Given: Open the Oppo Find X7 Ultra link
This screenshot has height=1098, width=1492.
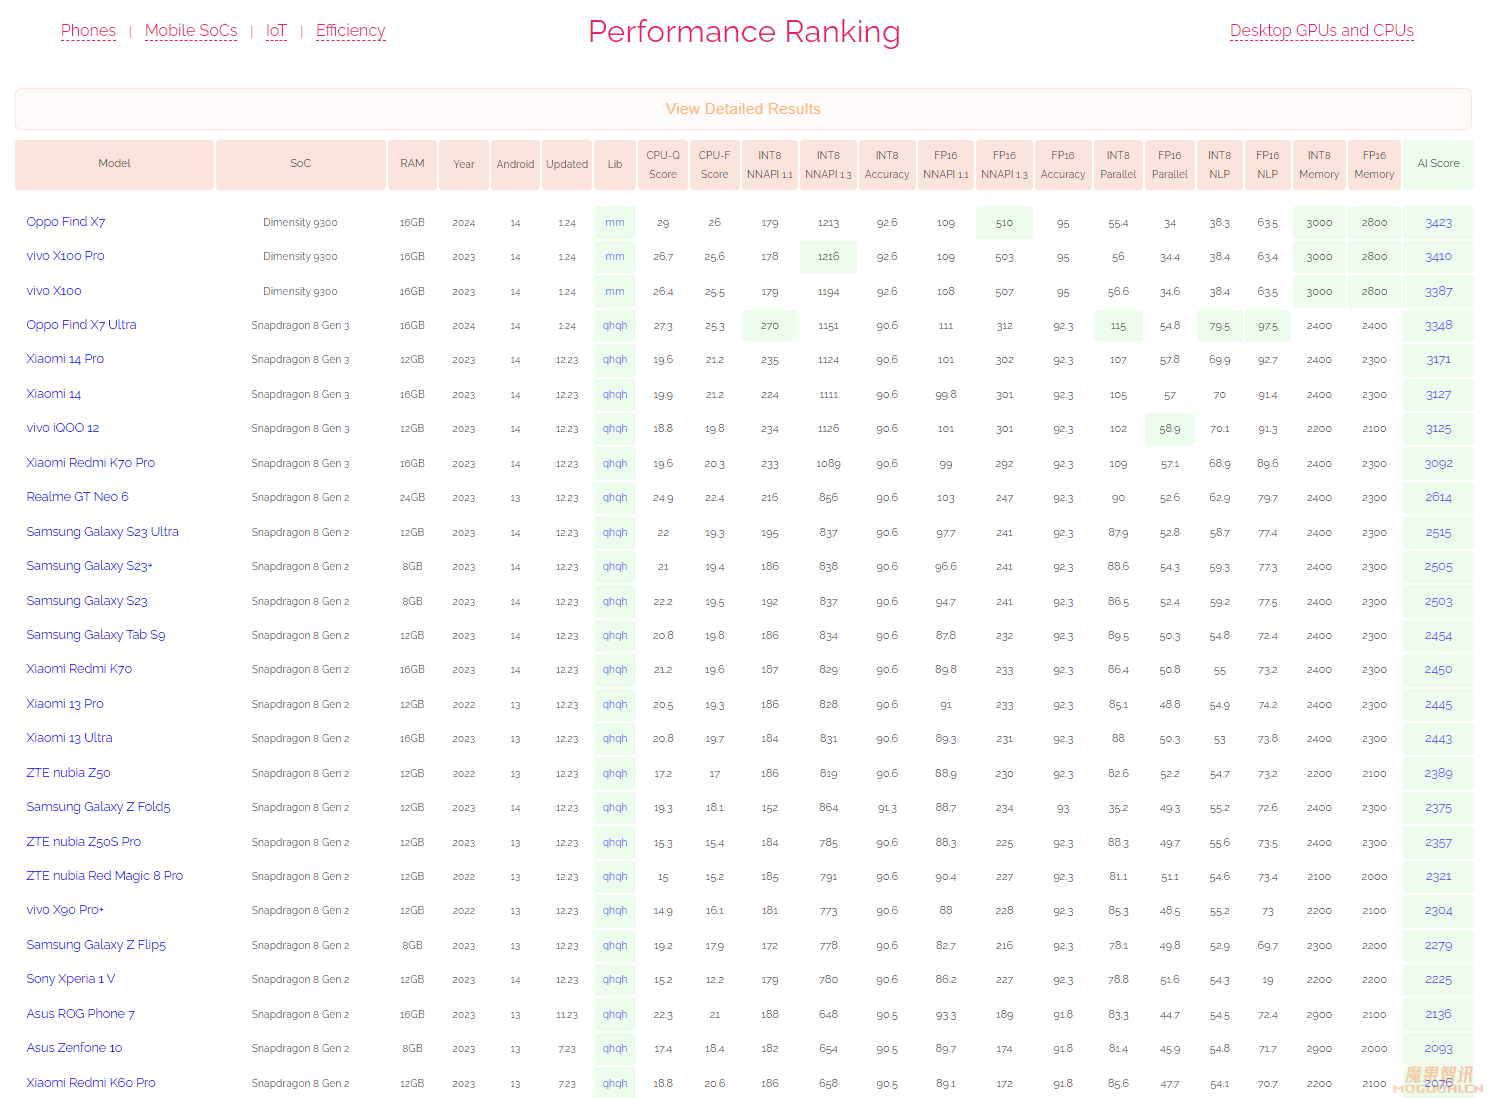Looking at the screenshot, I should pos(81,325).
